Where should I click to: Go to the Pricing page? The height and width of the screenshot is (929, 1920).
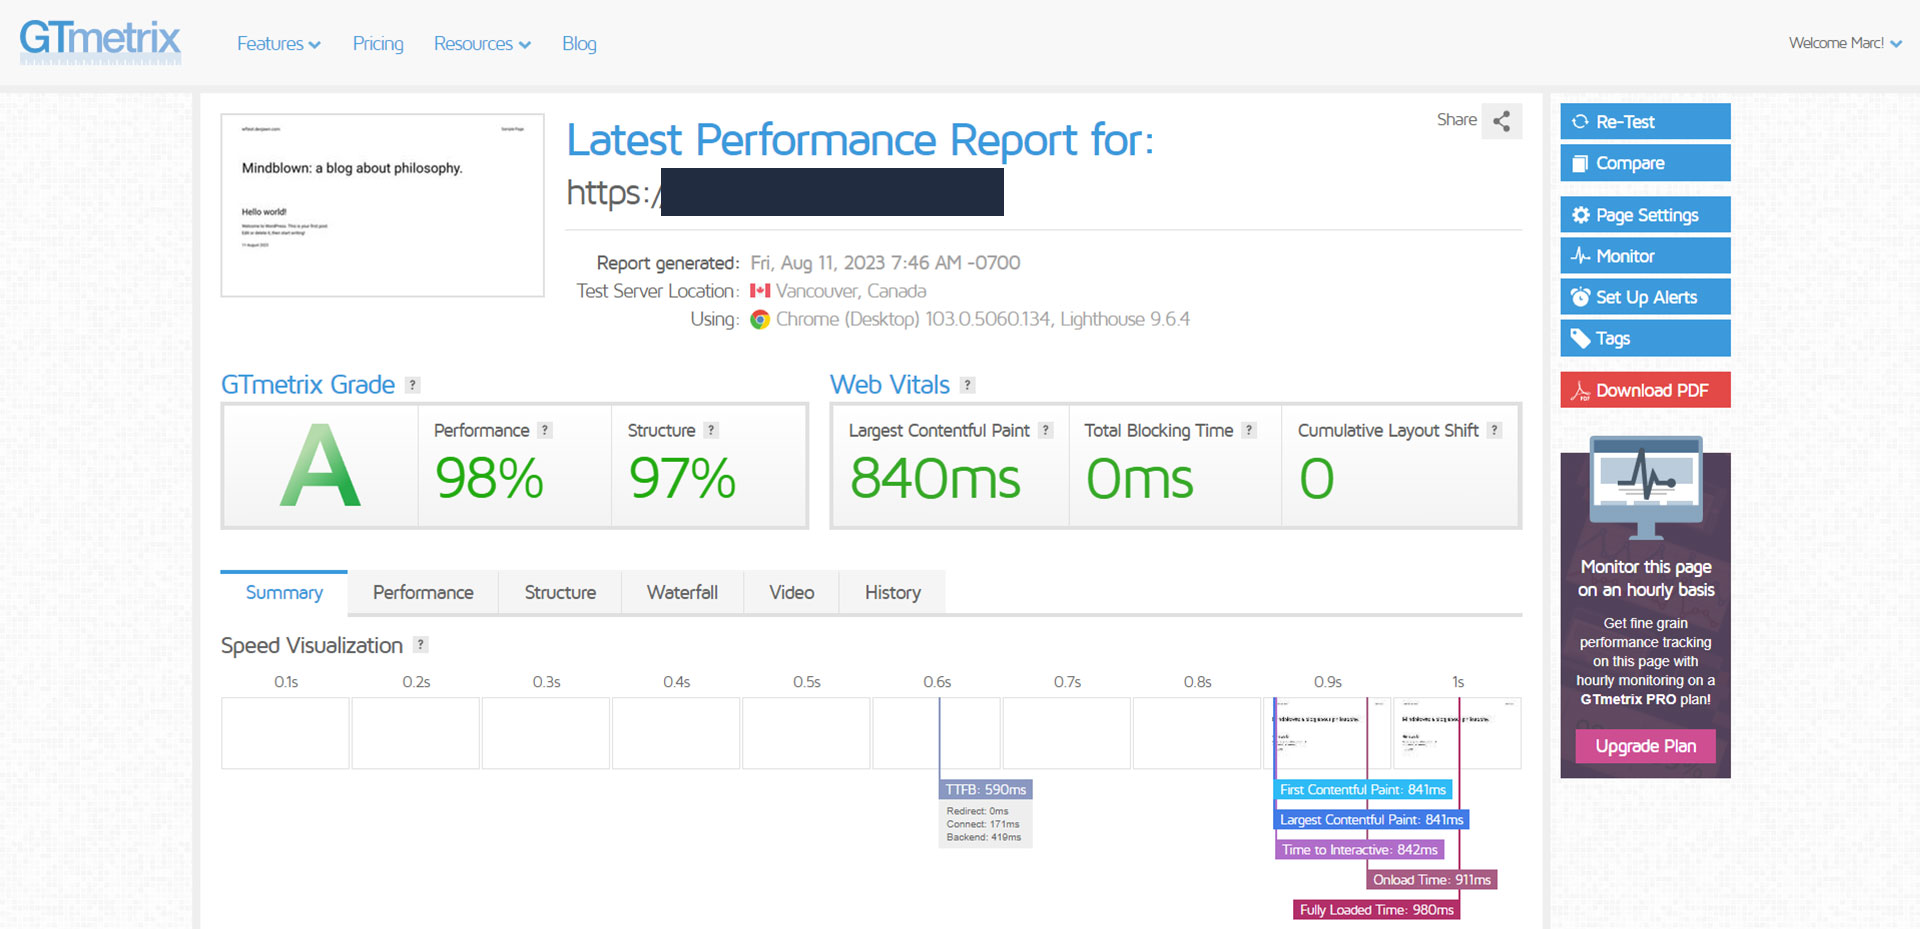378,44
